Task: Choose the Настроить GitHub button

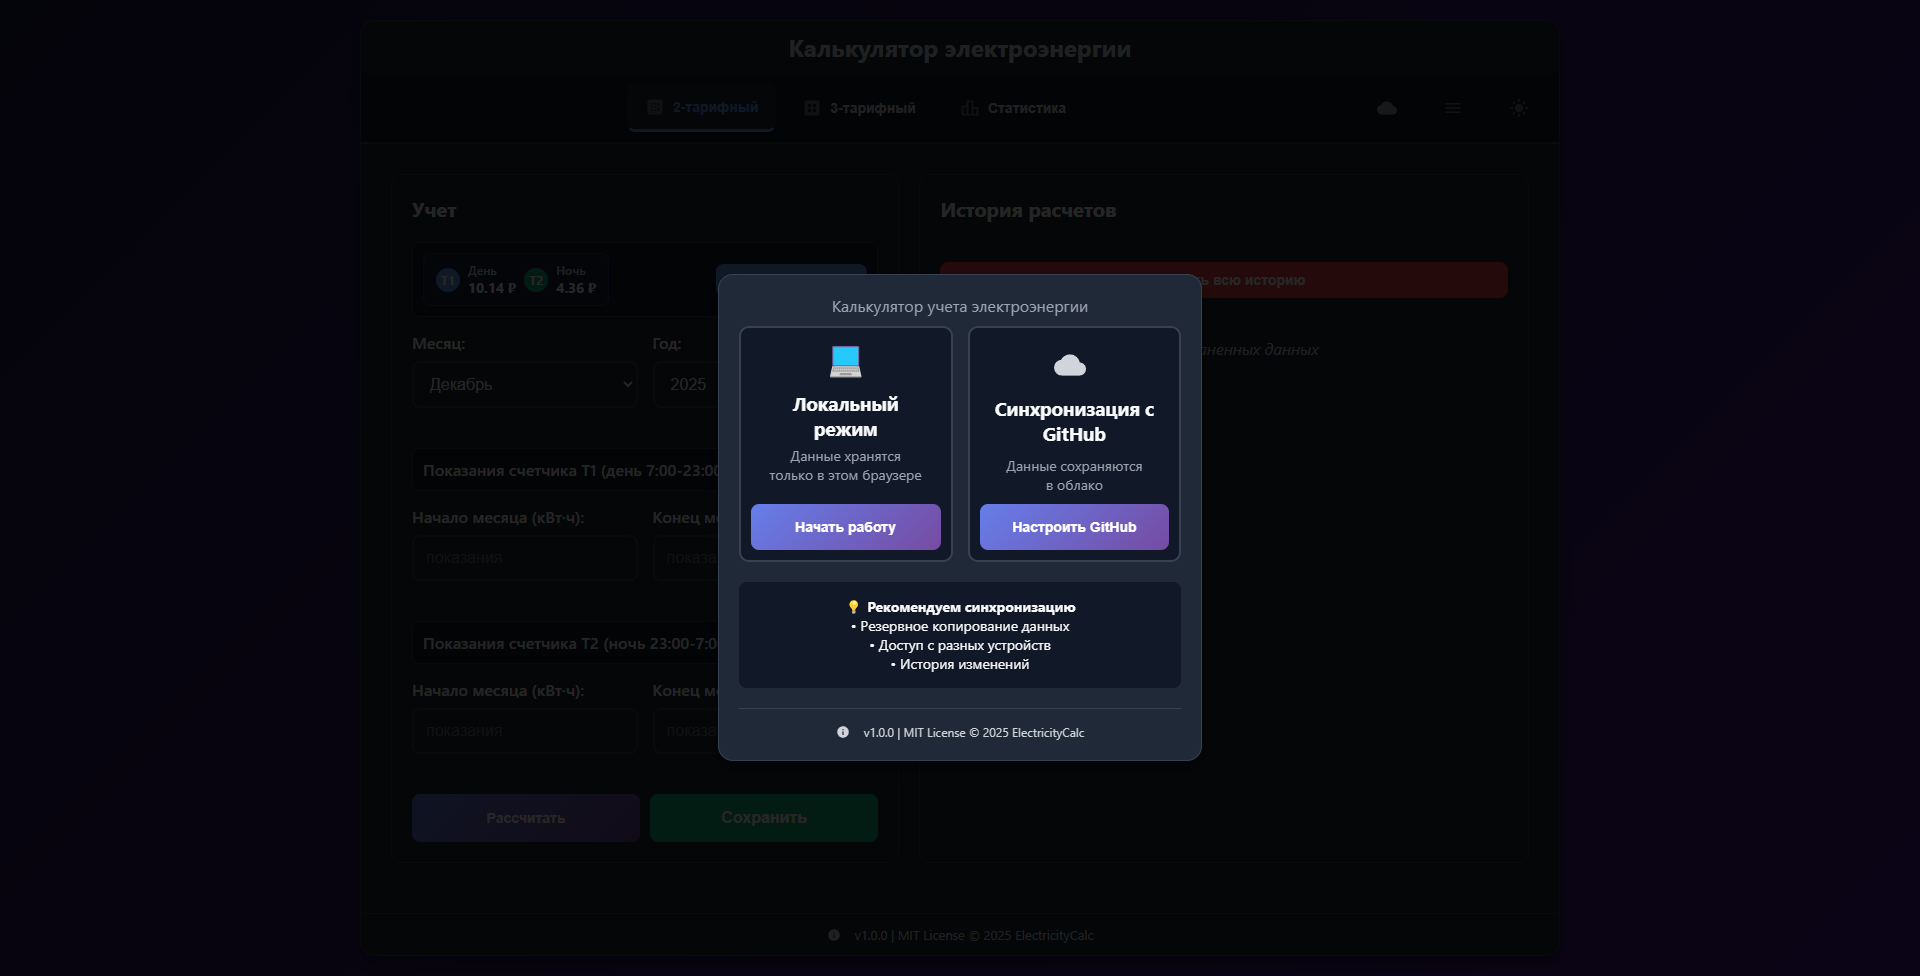Action: (x=1074, y=527)
